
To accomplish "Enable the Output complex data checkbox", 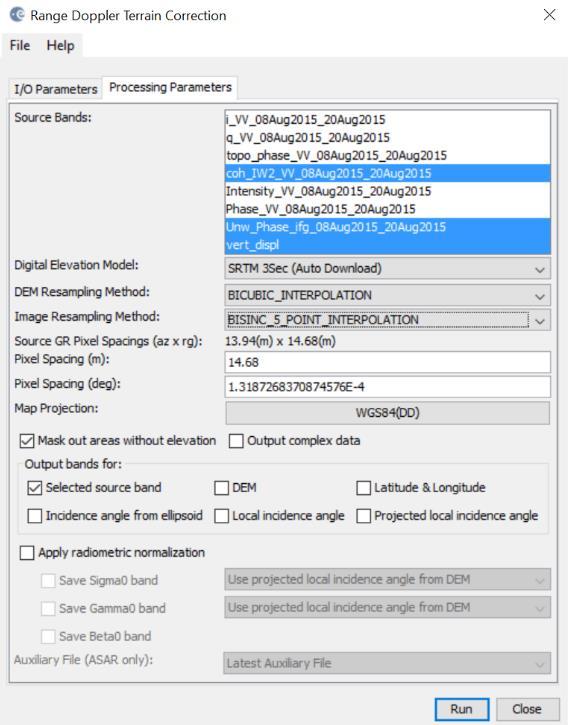I will [x=236, y=441].
